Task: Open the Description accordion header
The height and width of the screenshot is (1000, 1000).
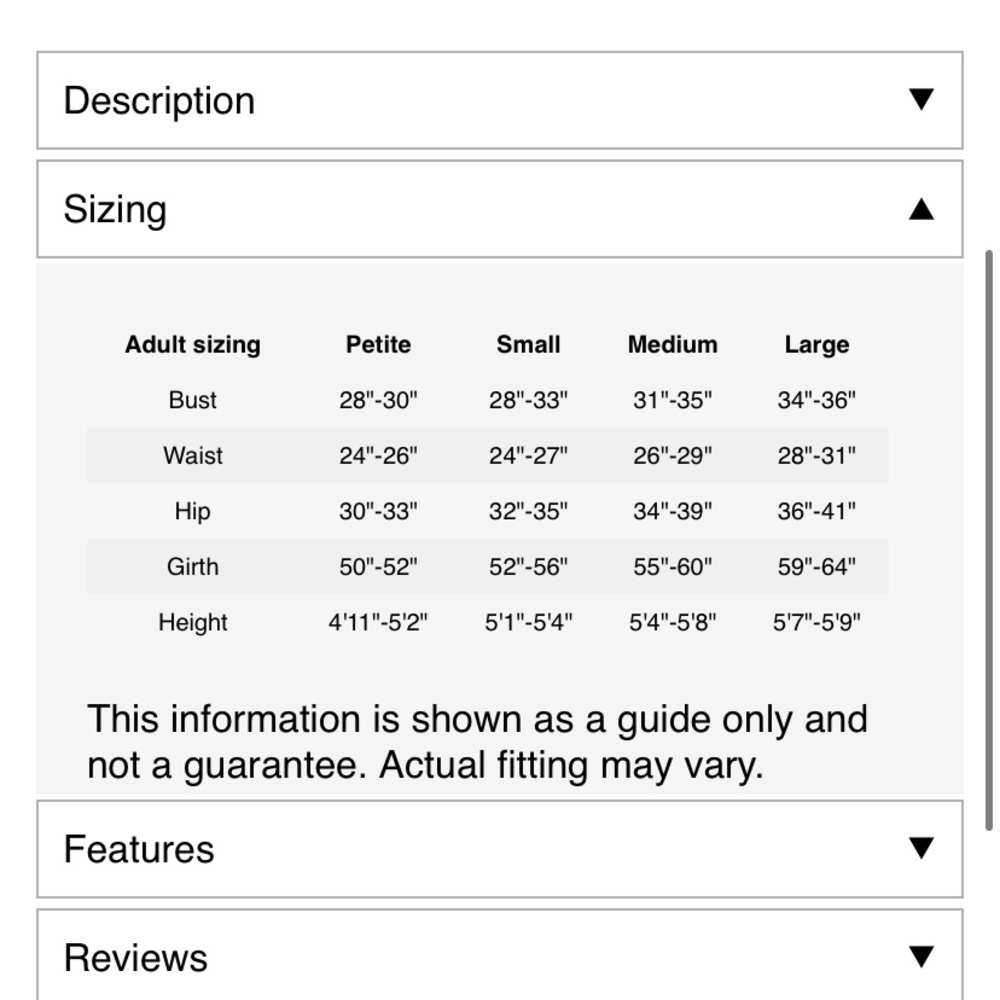Action: click(500, 100)
